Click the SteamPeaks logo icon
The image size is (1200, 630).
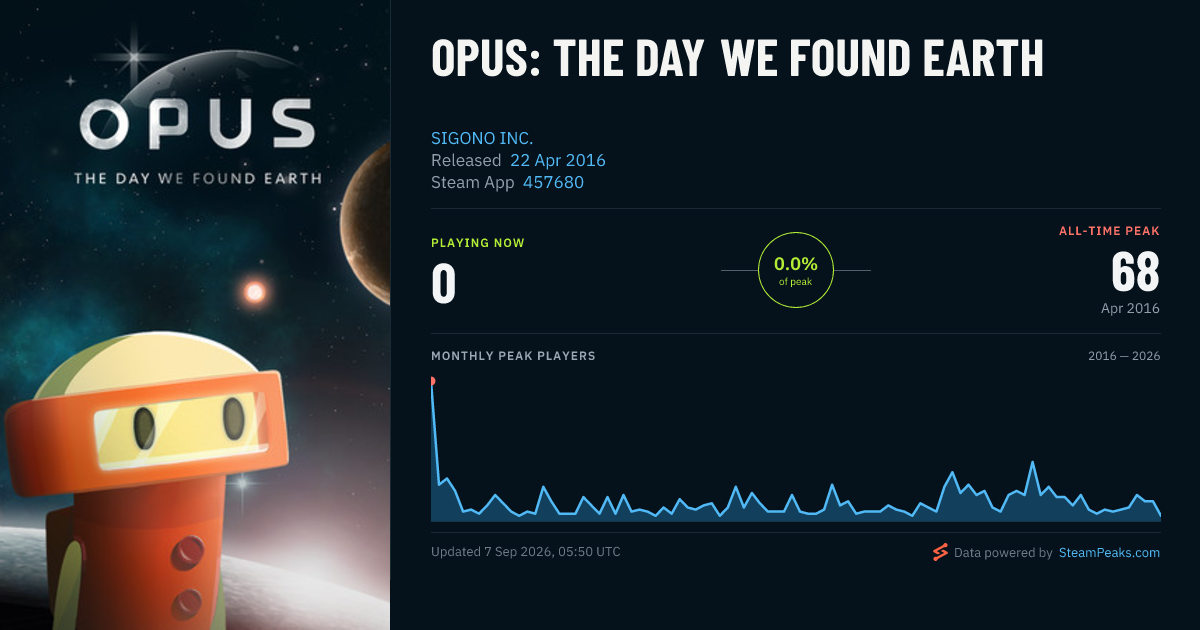939,552
